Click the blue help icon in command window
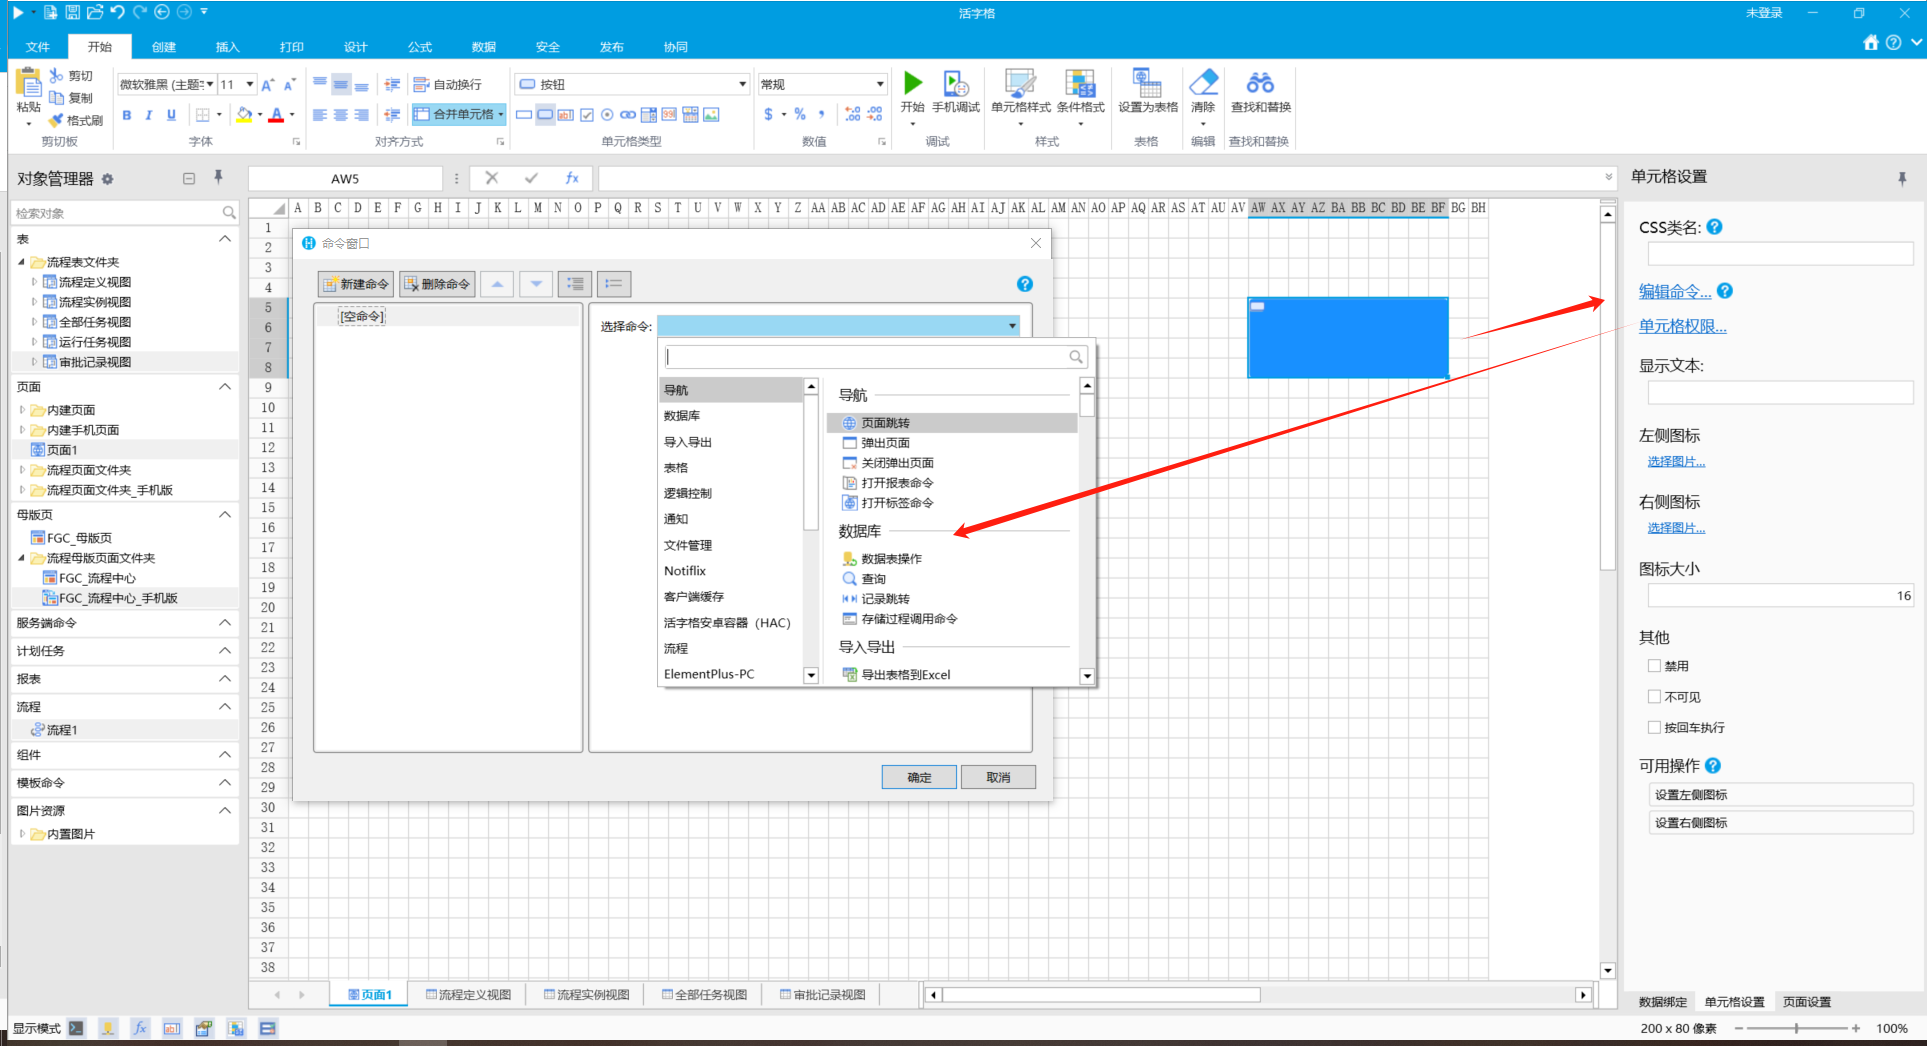Screen dimensions: 1927x1046 tap(1024, 284)
